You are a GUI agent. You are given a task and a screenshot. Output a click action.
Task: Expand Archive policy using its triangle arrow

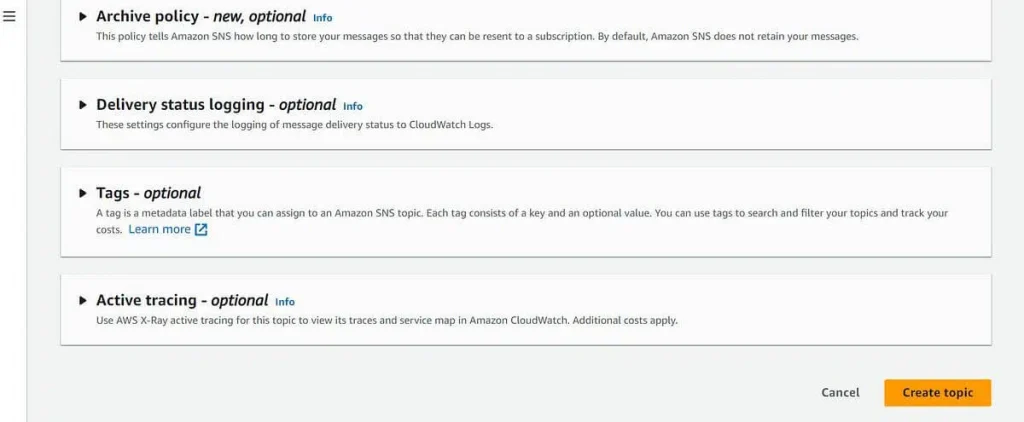[x=82, y=17]
